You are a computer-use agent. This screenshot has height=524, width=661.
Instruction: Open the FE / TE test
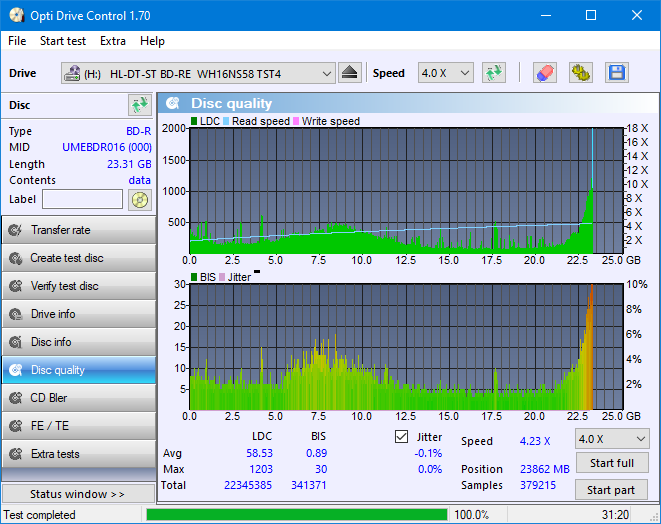tap(79, 426)
